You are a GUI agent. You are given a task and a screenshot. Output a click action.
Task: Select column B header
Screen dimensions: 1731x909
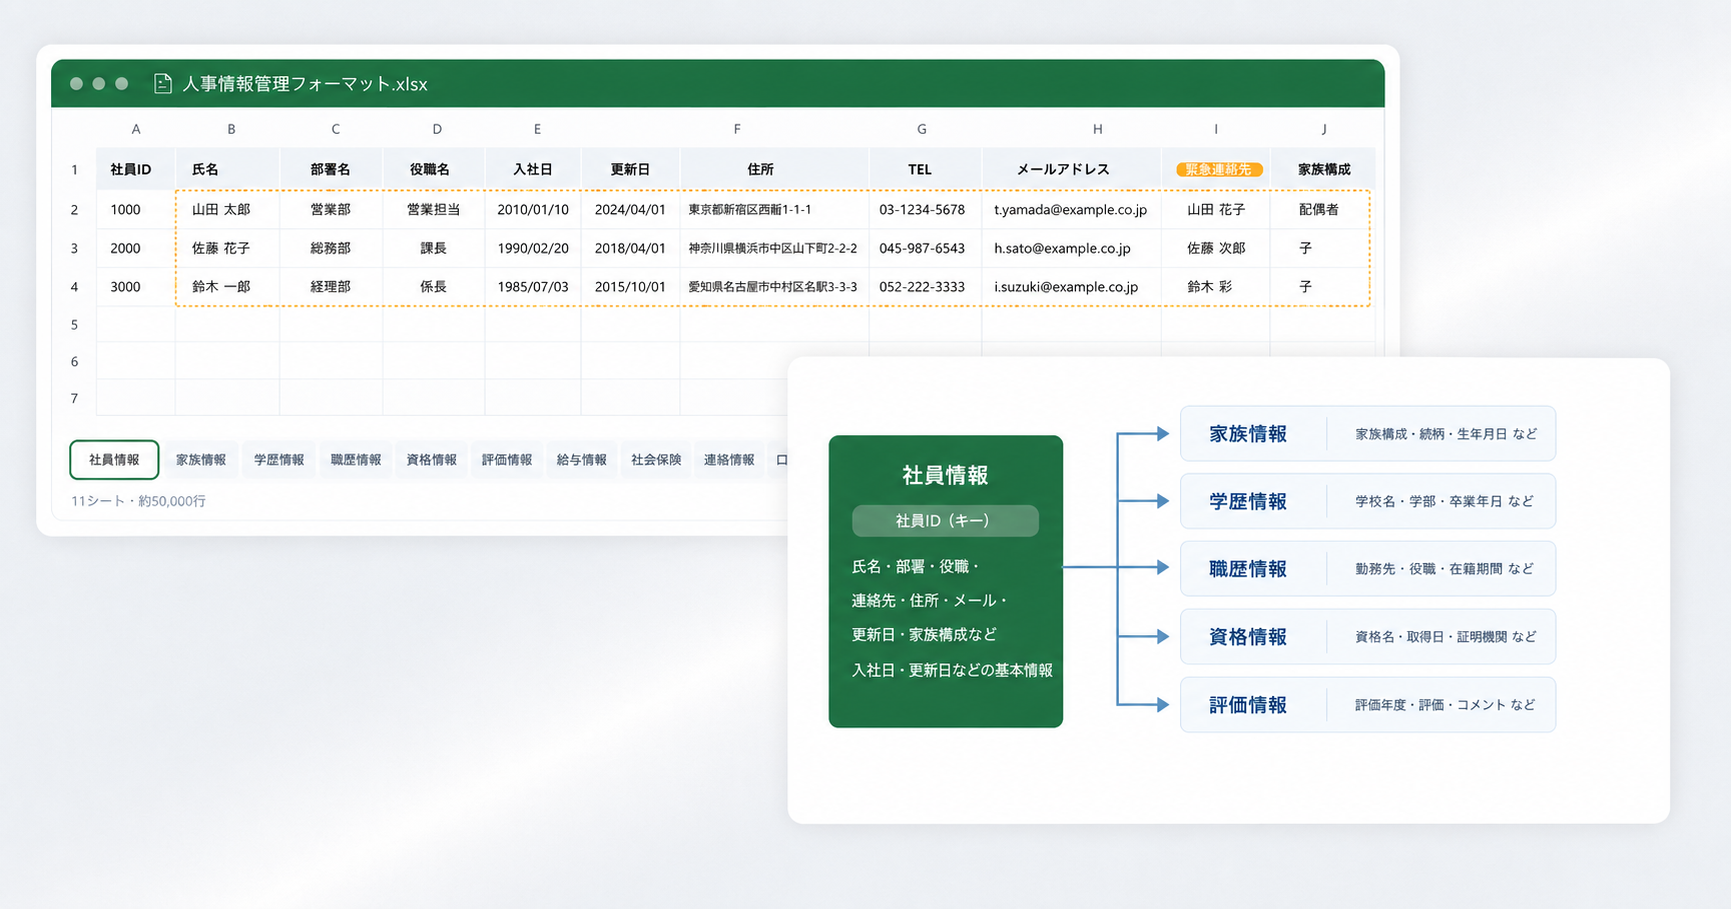[231, 129]
